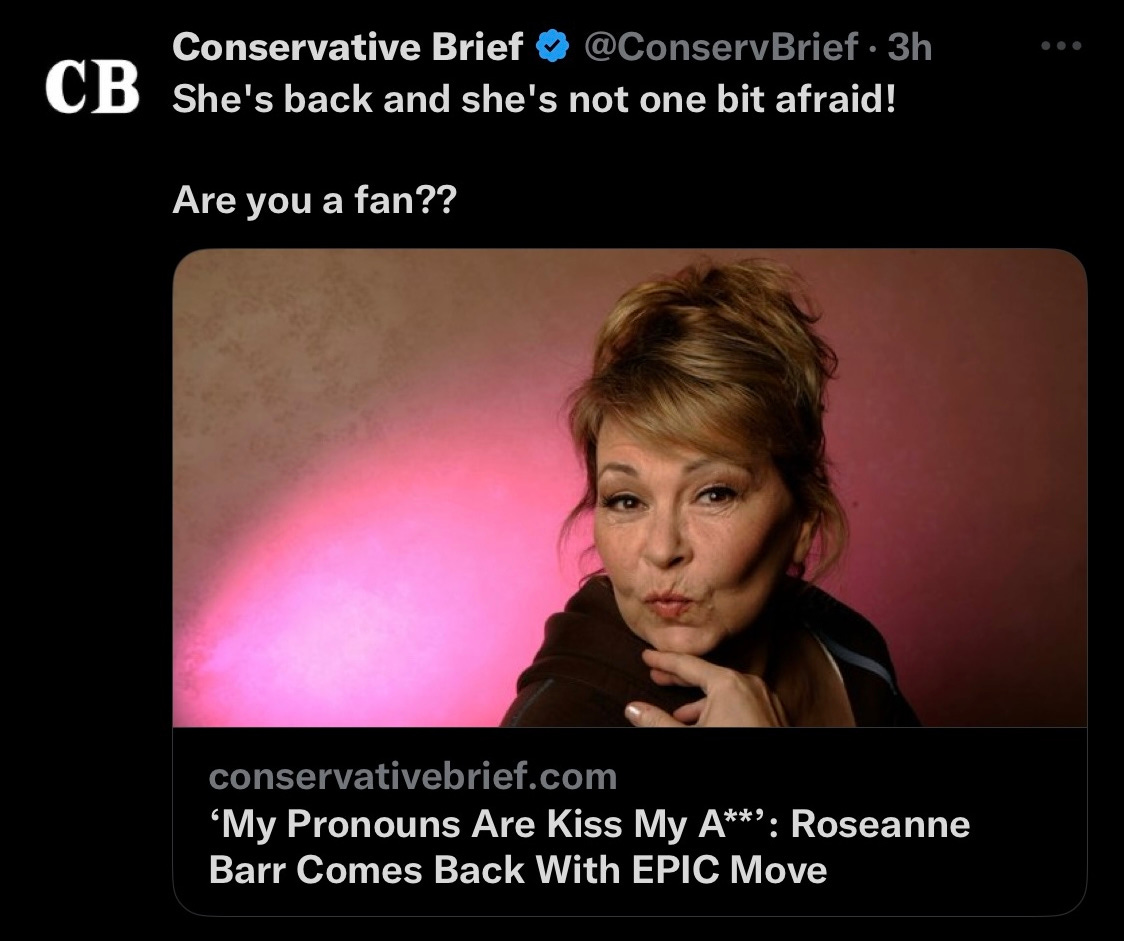Open the link card preview photo

630,488
